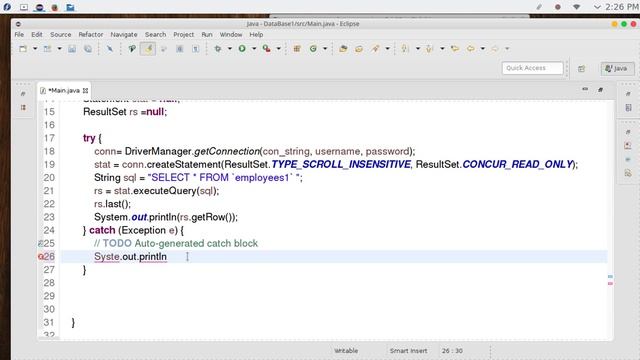
Task: Open the Project menu
Action: (184, 35)
